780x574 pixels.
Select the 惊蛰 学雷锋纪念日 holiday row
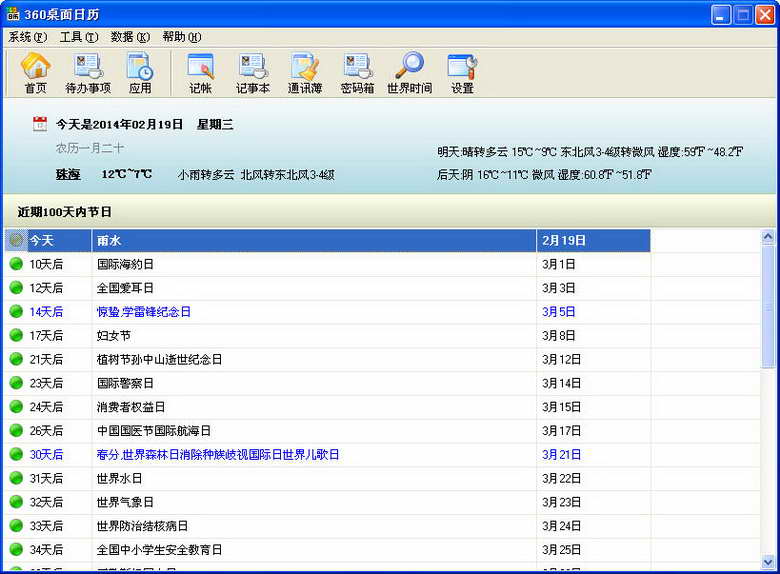(143, 312)
